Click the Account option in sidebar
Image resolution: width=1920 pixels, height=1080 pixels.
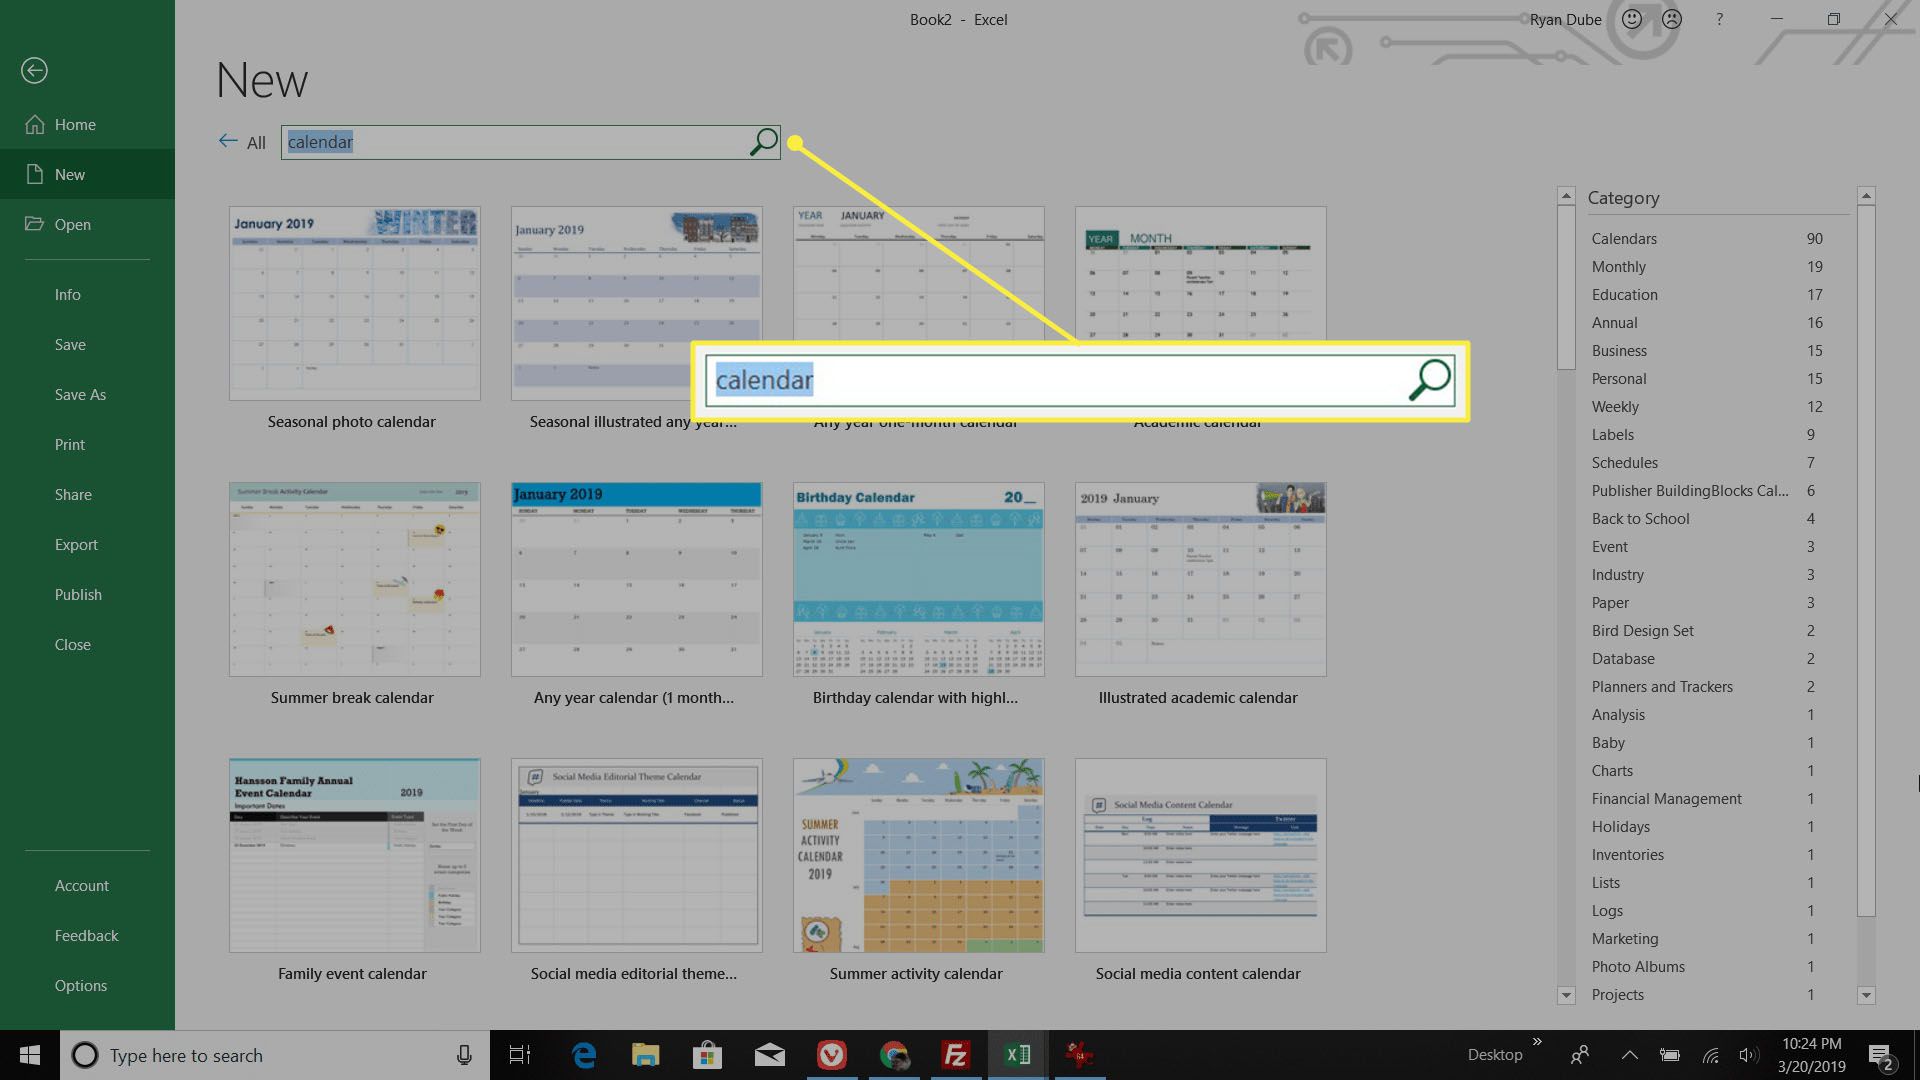pos(80,885)
